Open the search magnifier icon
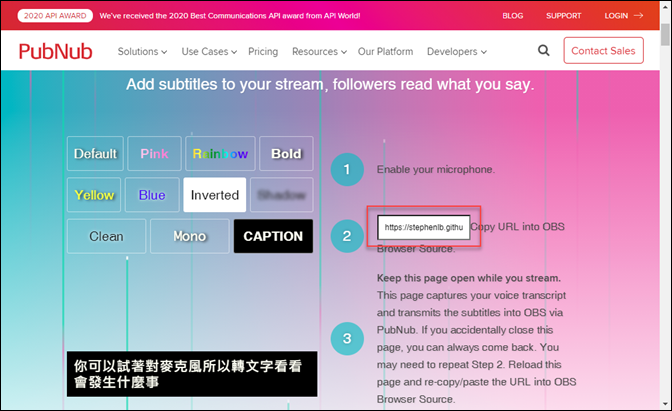Viewport: 672px width, 411px height. tap(543, 51)
